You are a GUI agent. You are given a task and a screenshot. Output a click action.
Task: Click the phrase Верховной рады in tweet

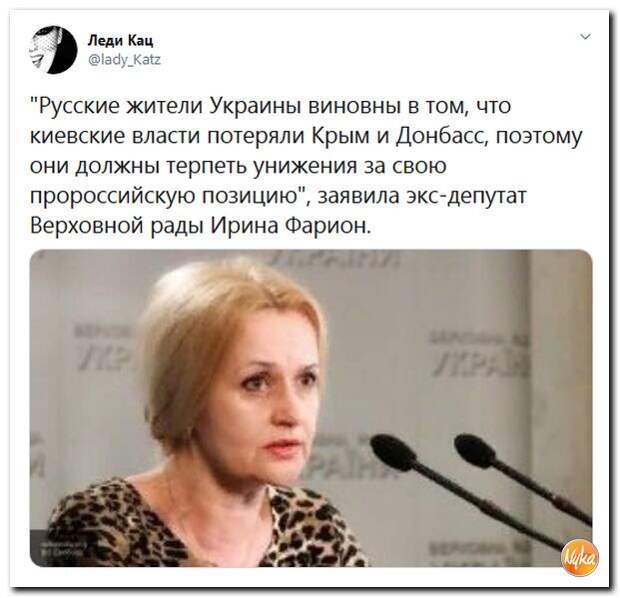coord(117,226)
